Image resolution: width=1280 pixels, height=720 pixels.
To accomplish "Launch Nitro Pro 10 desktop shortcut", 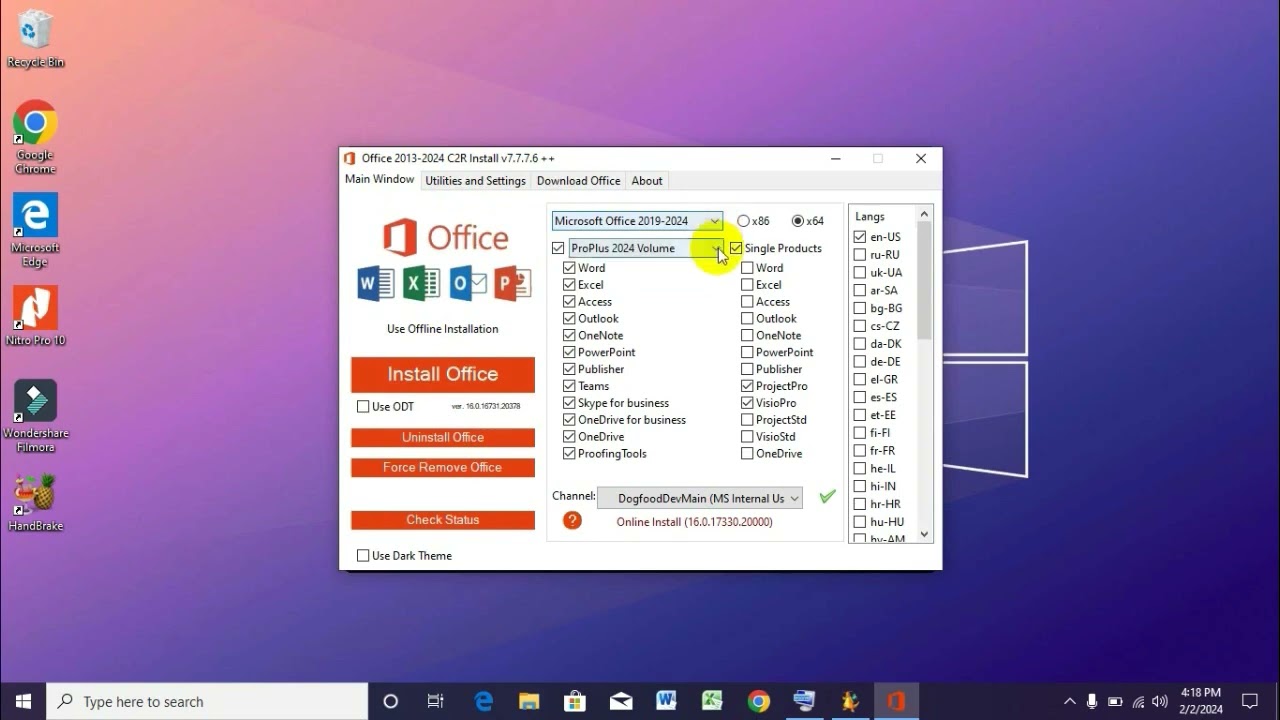I will 35,316.
